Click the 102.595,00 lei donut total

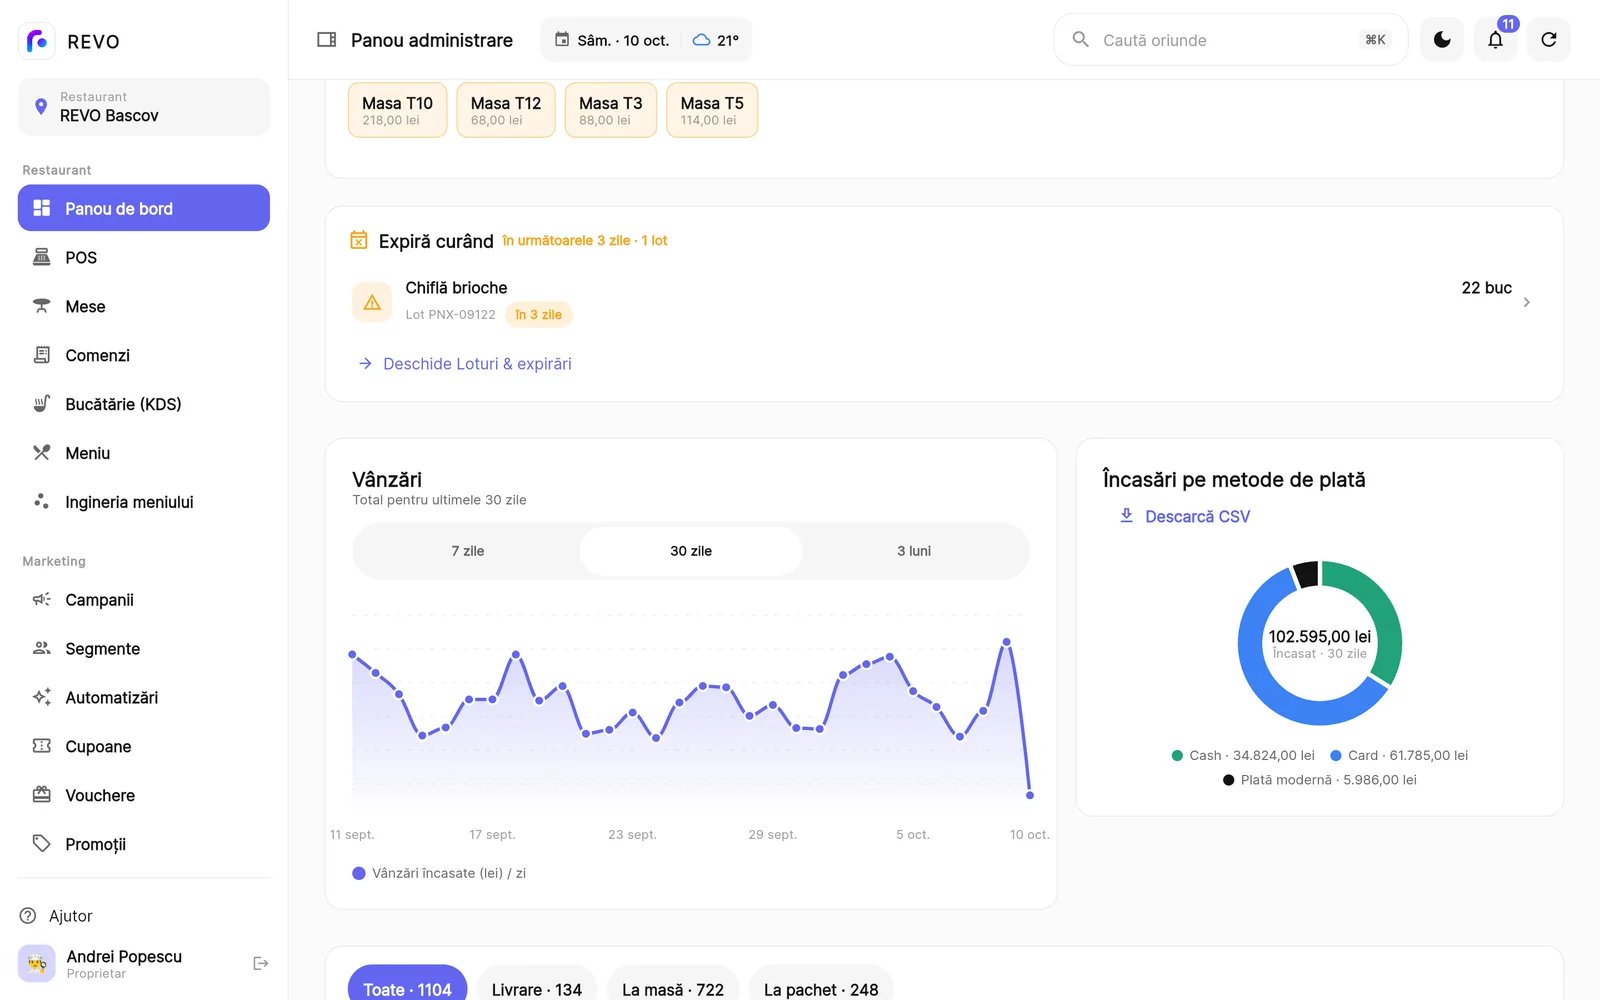click(x=1320, y=637)
